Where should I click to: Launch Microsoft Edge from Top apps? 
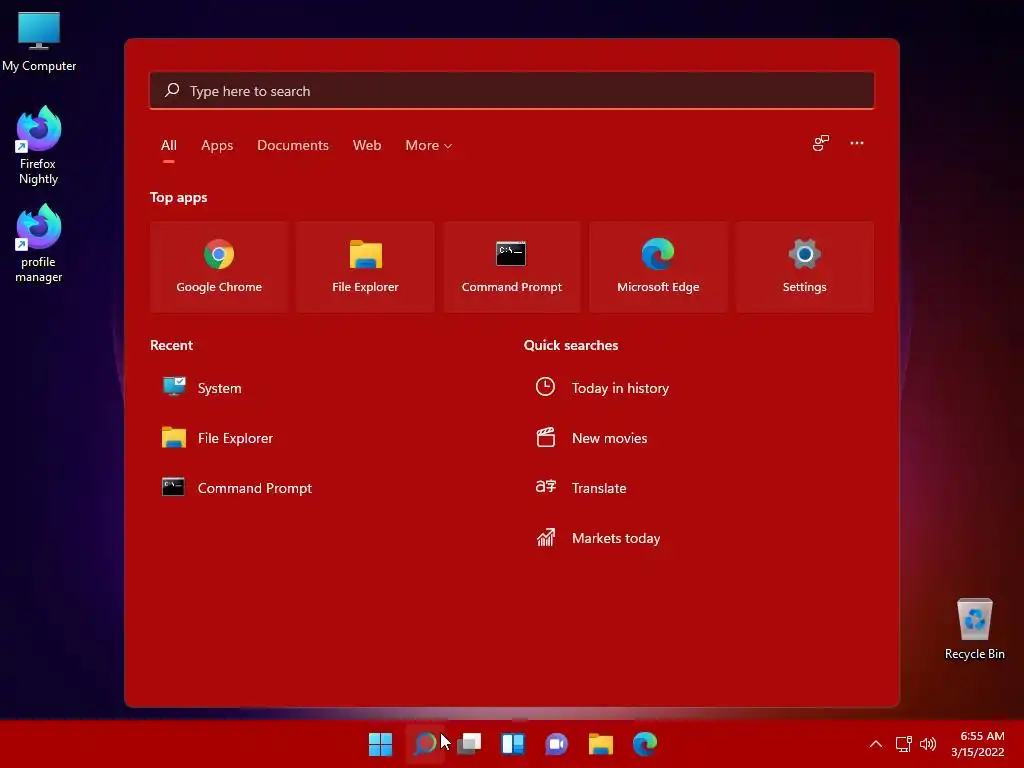[658, 266]
